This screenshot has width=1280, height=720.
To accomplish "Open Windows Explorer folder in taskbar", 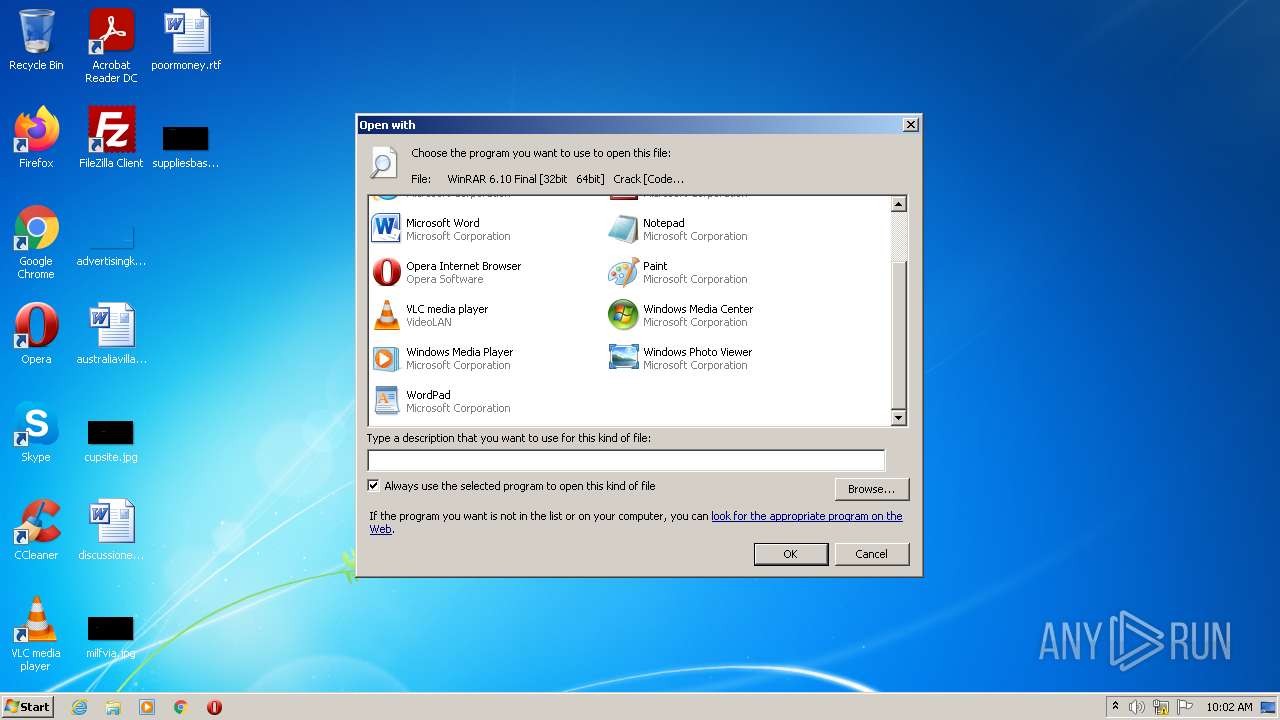I will [113, 707].
